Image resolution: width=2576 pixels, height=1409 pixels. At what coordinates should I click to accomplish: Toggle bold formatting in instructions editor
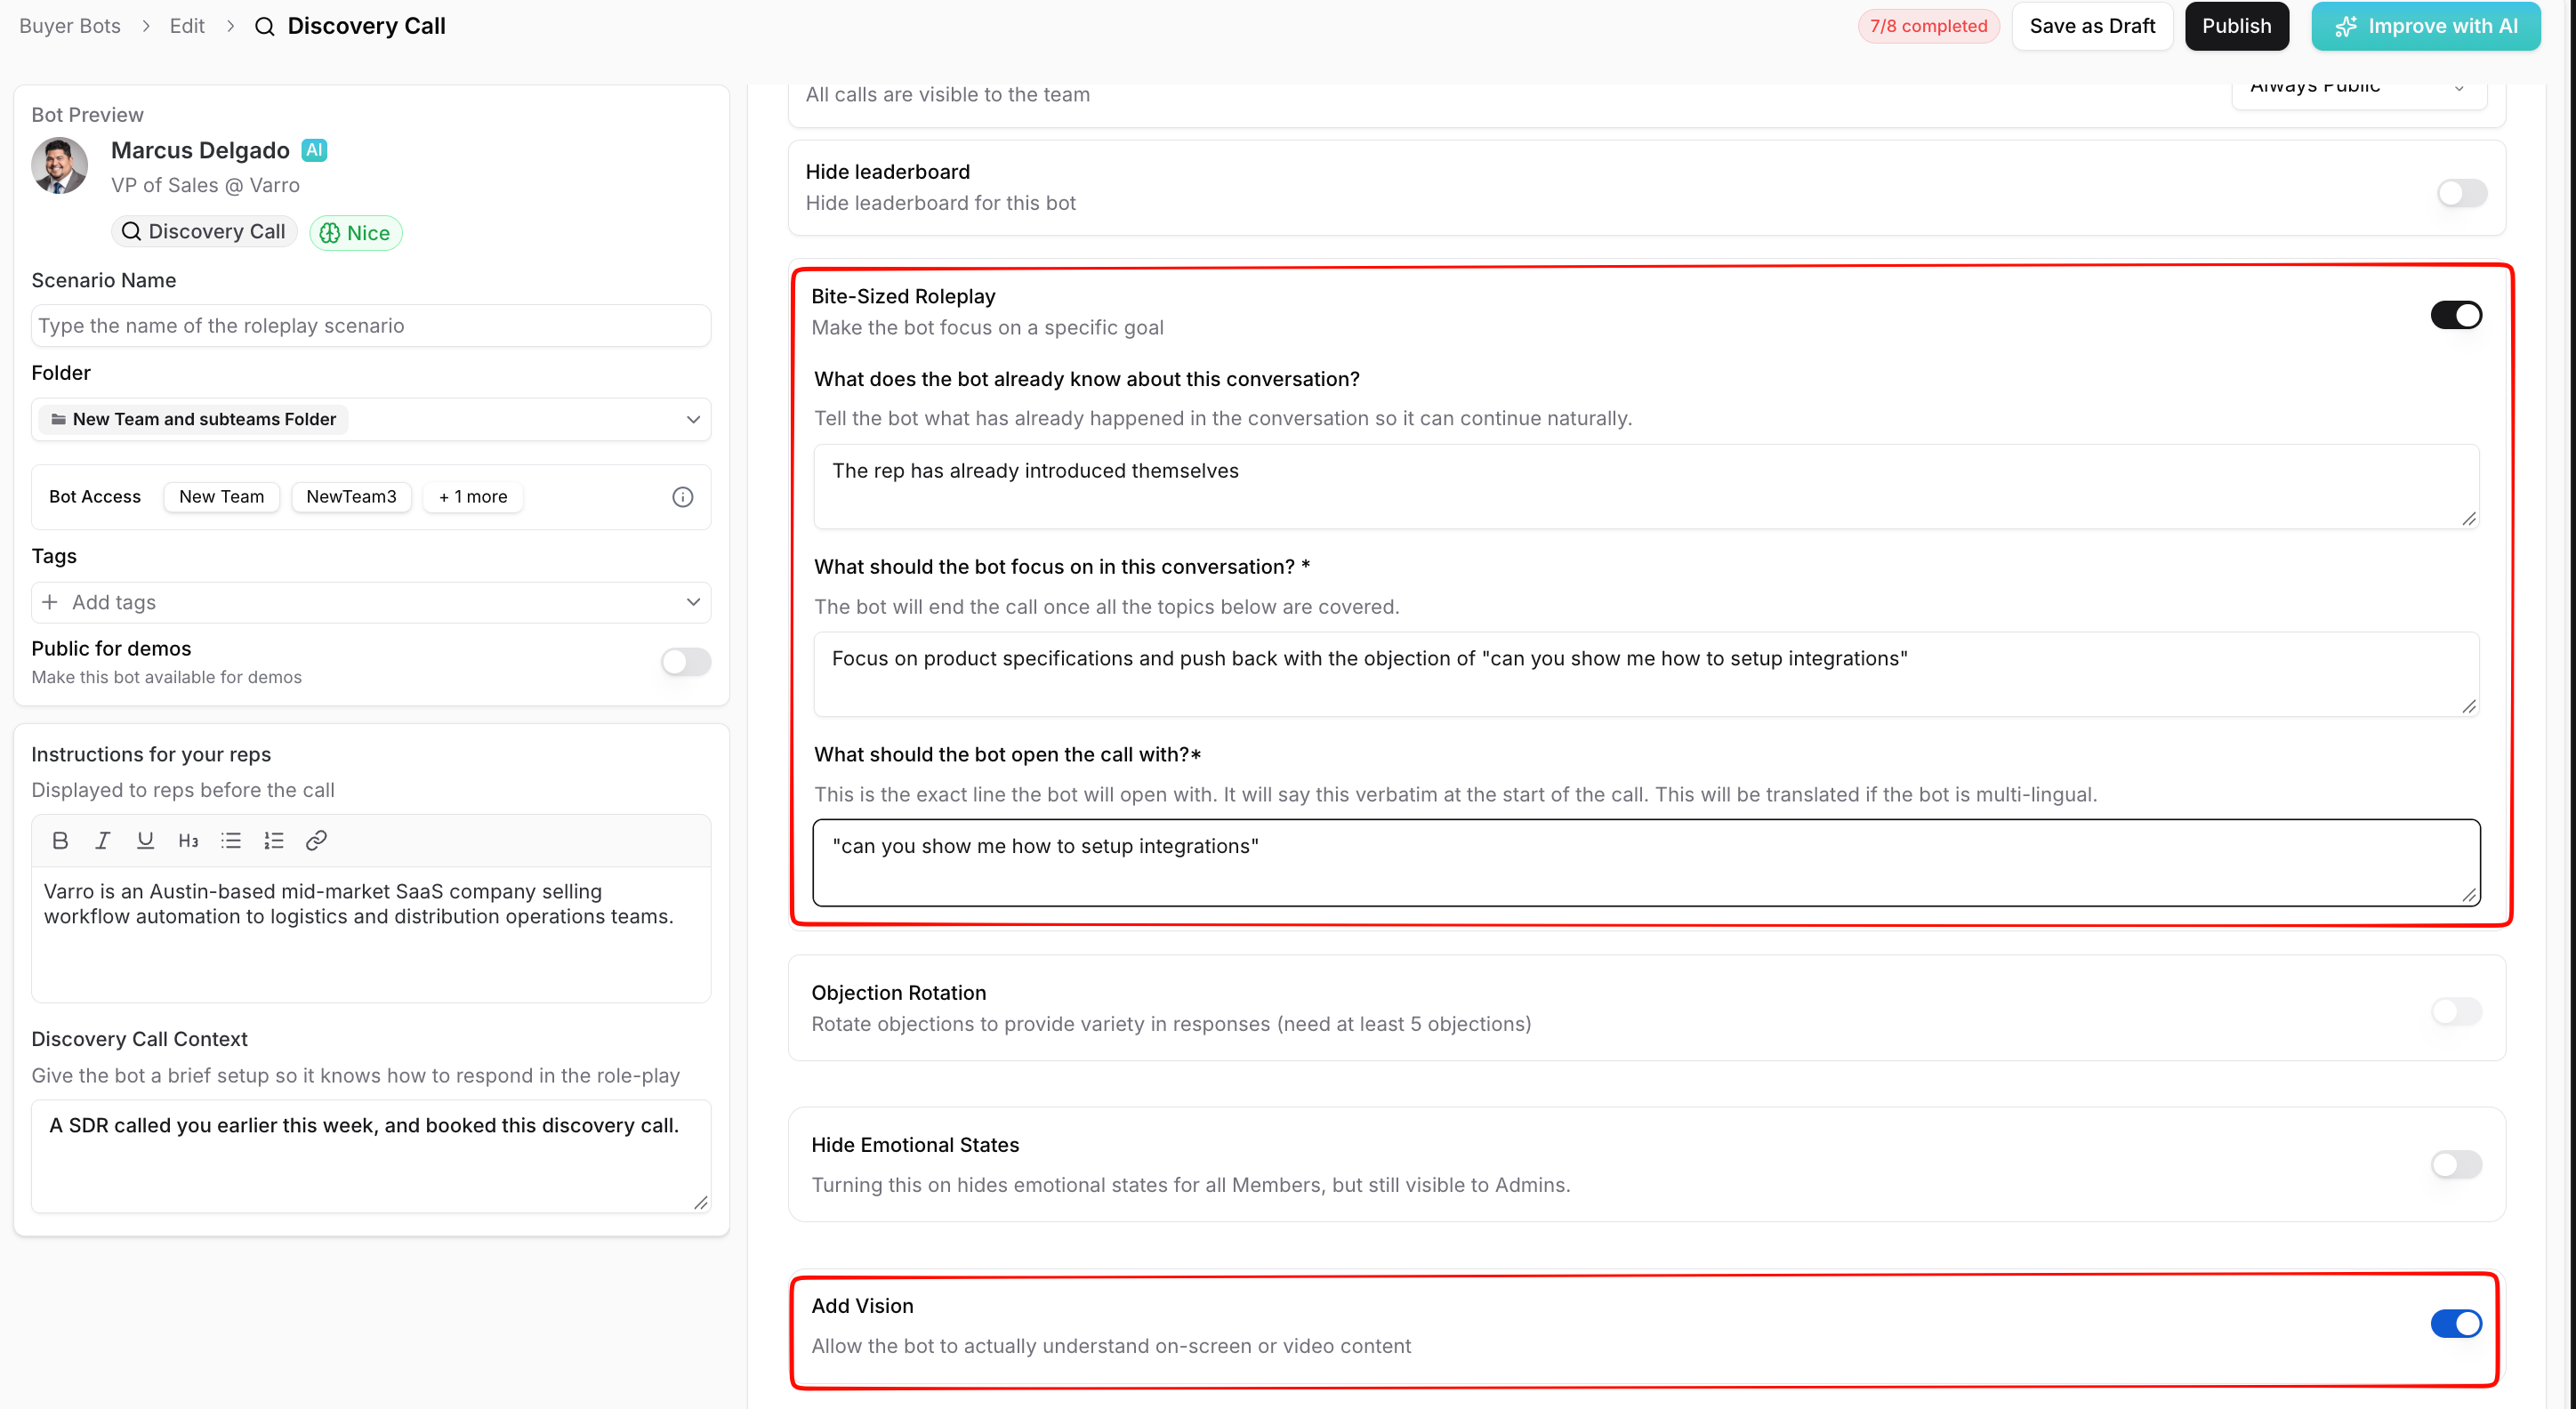(60, 840)
